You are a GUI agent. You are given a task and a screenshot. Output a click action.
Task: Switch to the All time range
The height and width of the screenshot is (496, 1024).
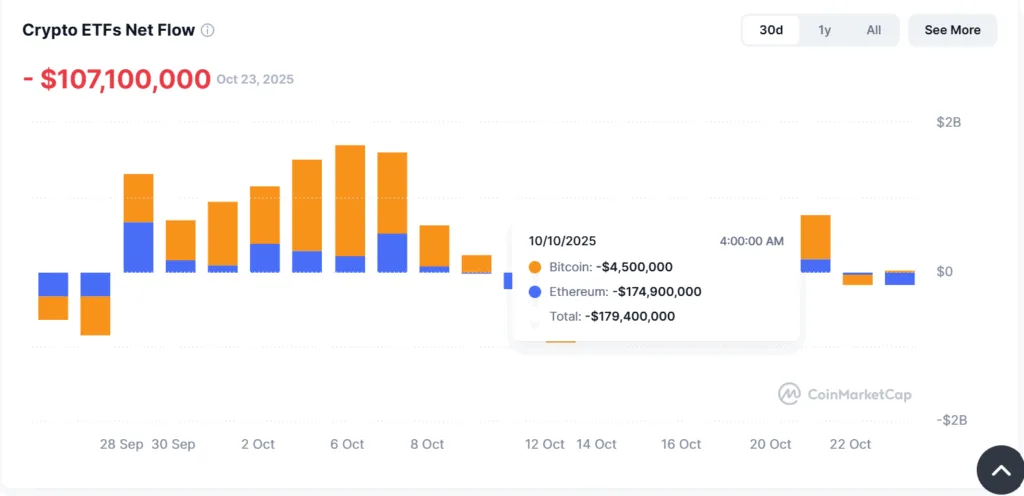click(x=873, y=30)
